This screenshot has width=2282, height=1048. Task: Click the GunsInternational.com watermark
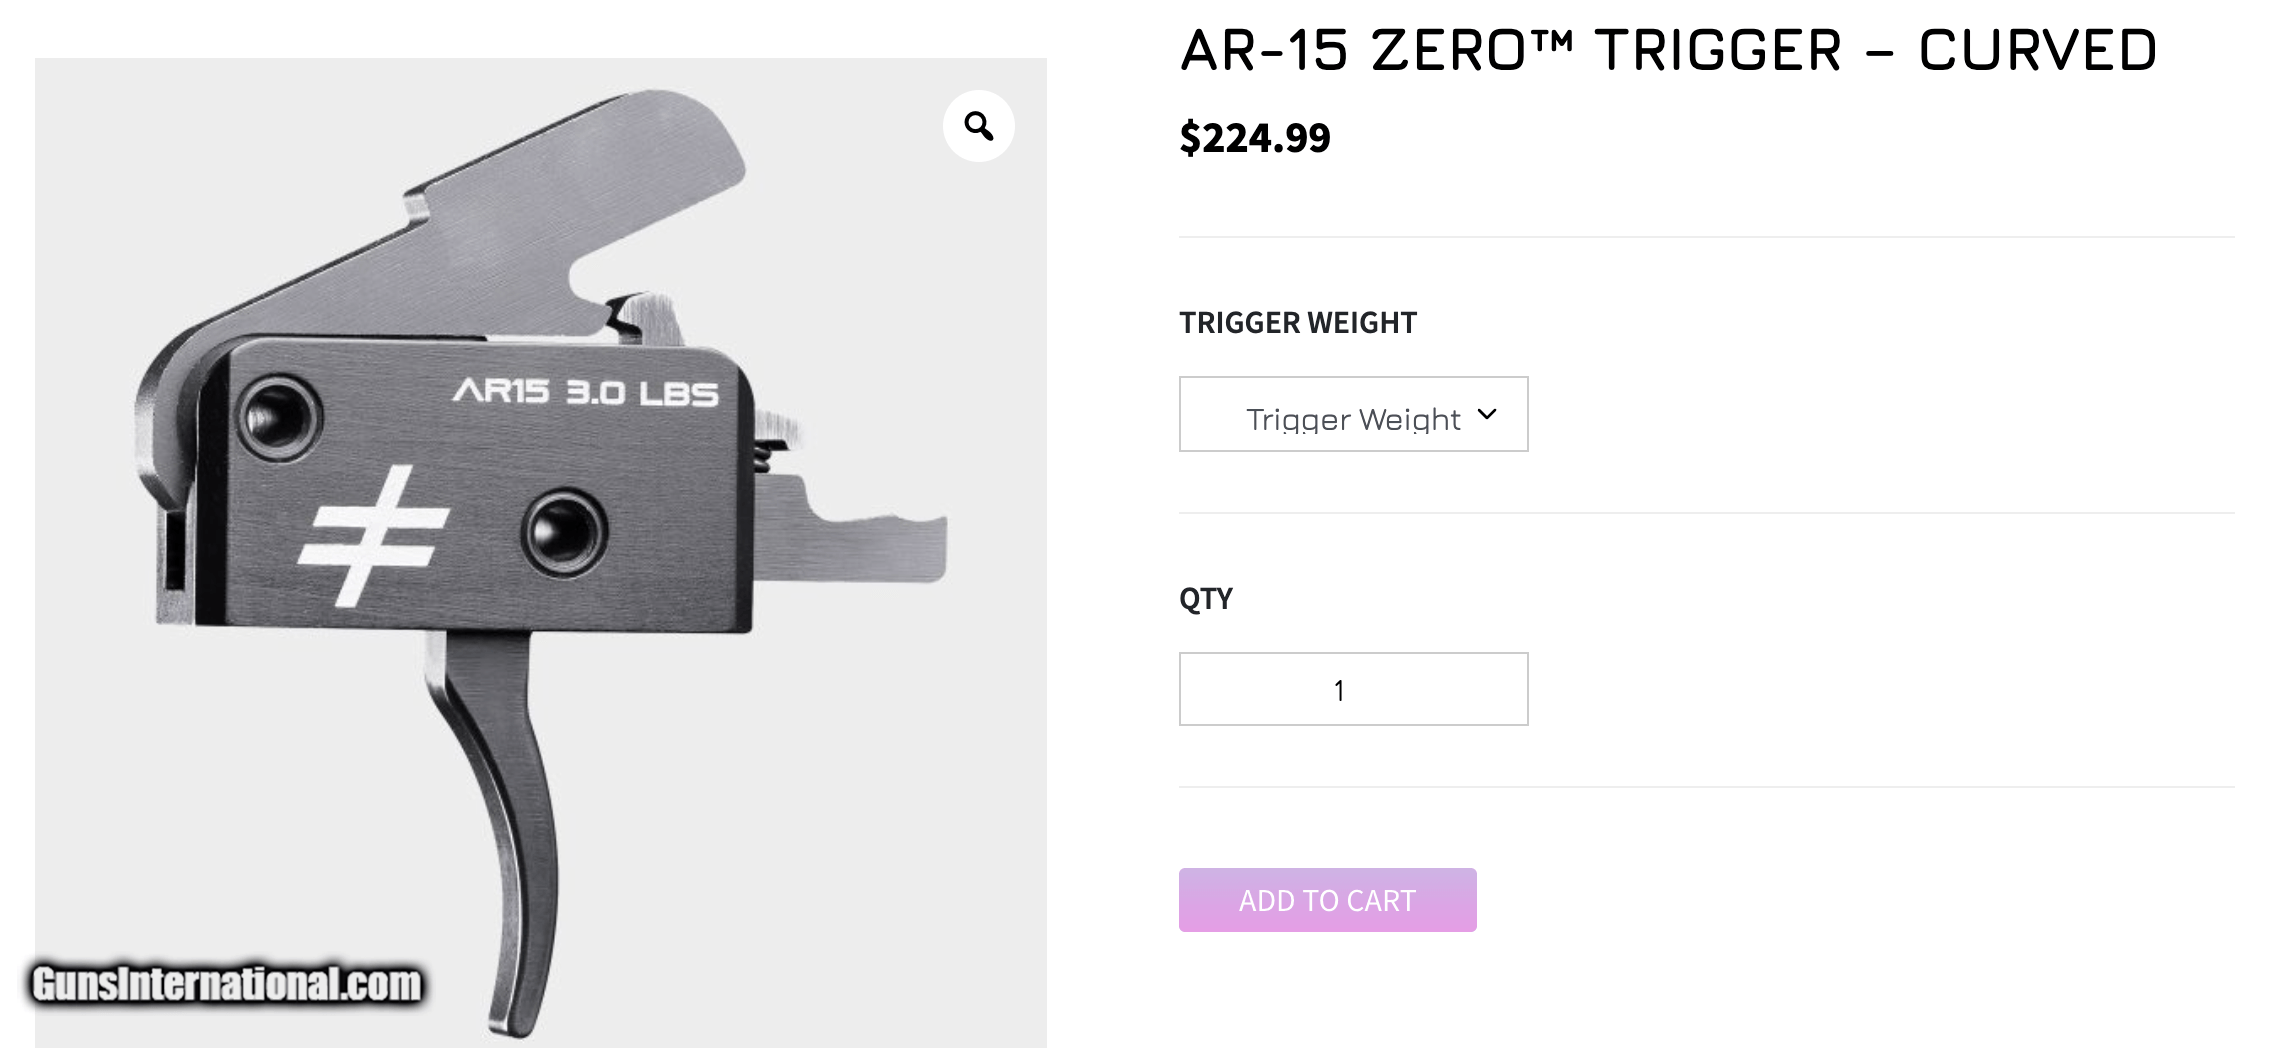tap(227, 984)
